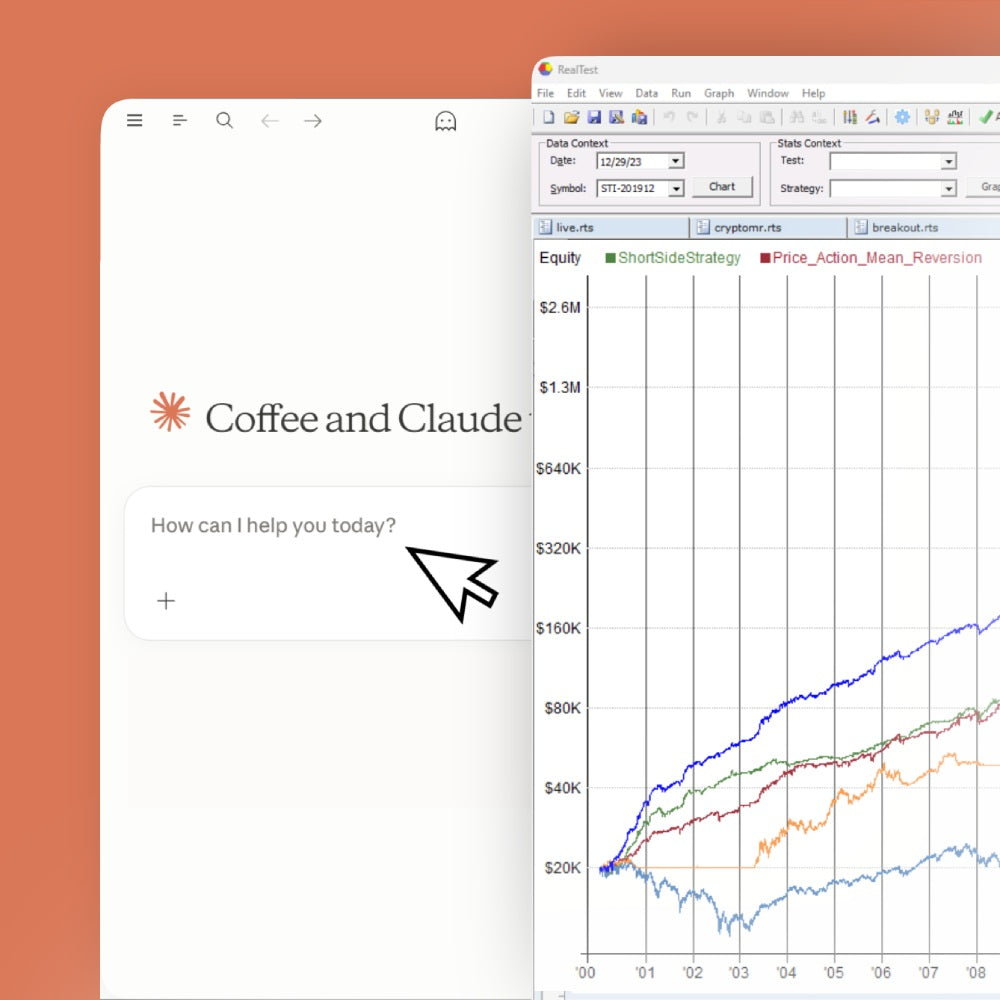
Task: Open the Edit menu in RealTest
Action: coord(576,93)
